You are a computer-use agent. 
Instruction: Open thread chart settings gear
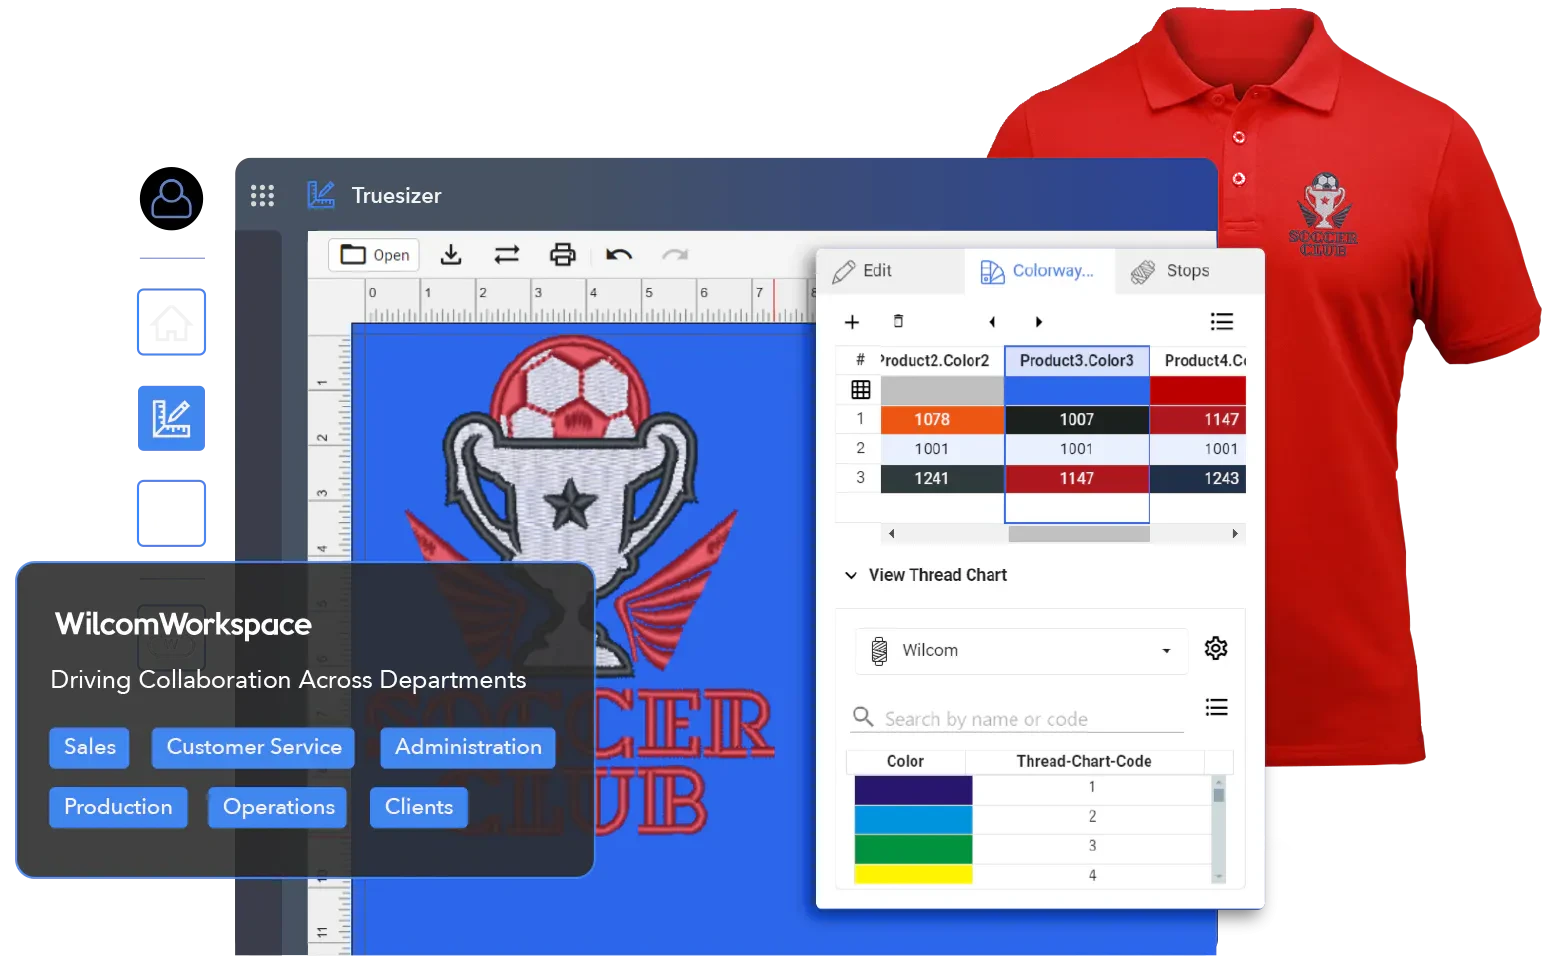pos(1216,648)
